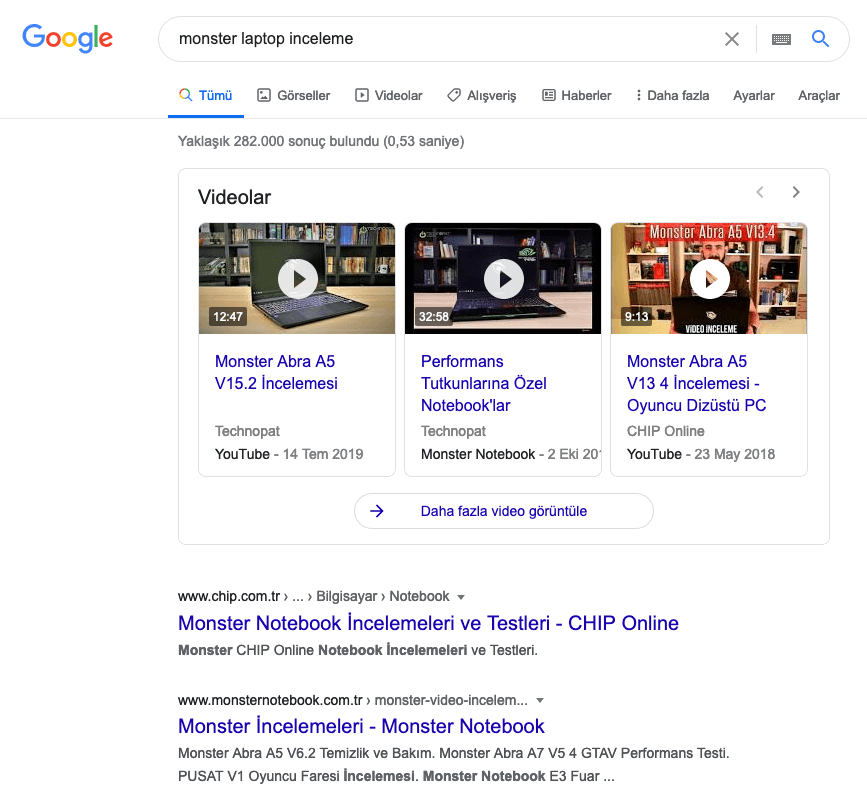Open Monster Notebook İncelemeleri ve Testleri result
This screenshot has width=867, height=801.
tap(428, 623)
